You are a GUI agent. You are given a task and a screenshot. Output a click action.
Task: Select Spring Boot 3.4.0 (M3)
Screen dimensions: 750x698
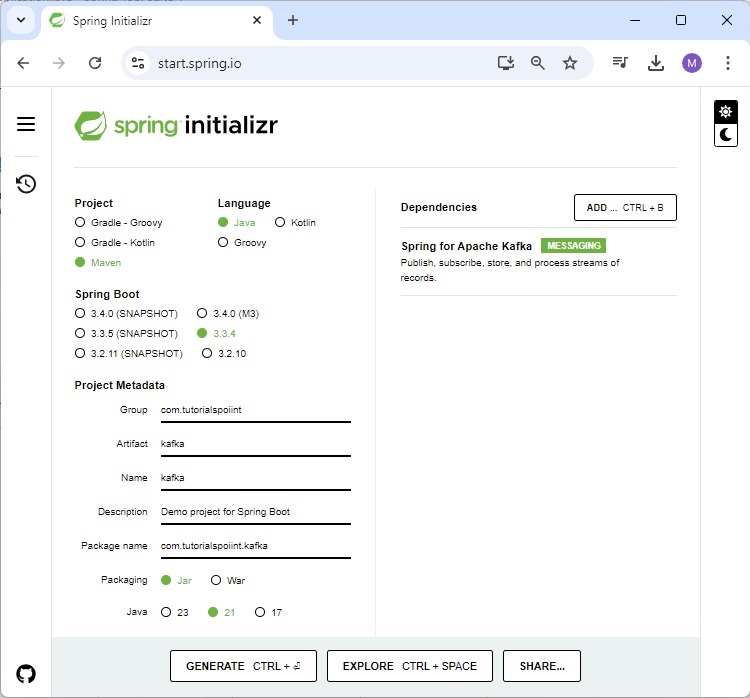(x=228, y=313)
